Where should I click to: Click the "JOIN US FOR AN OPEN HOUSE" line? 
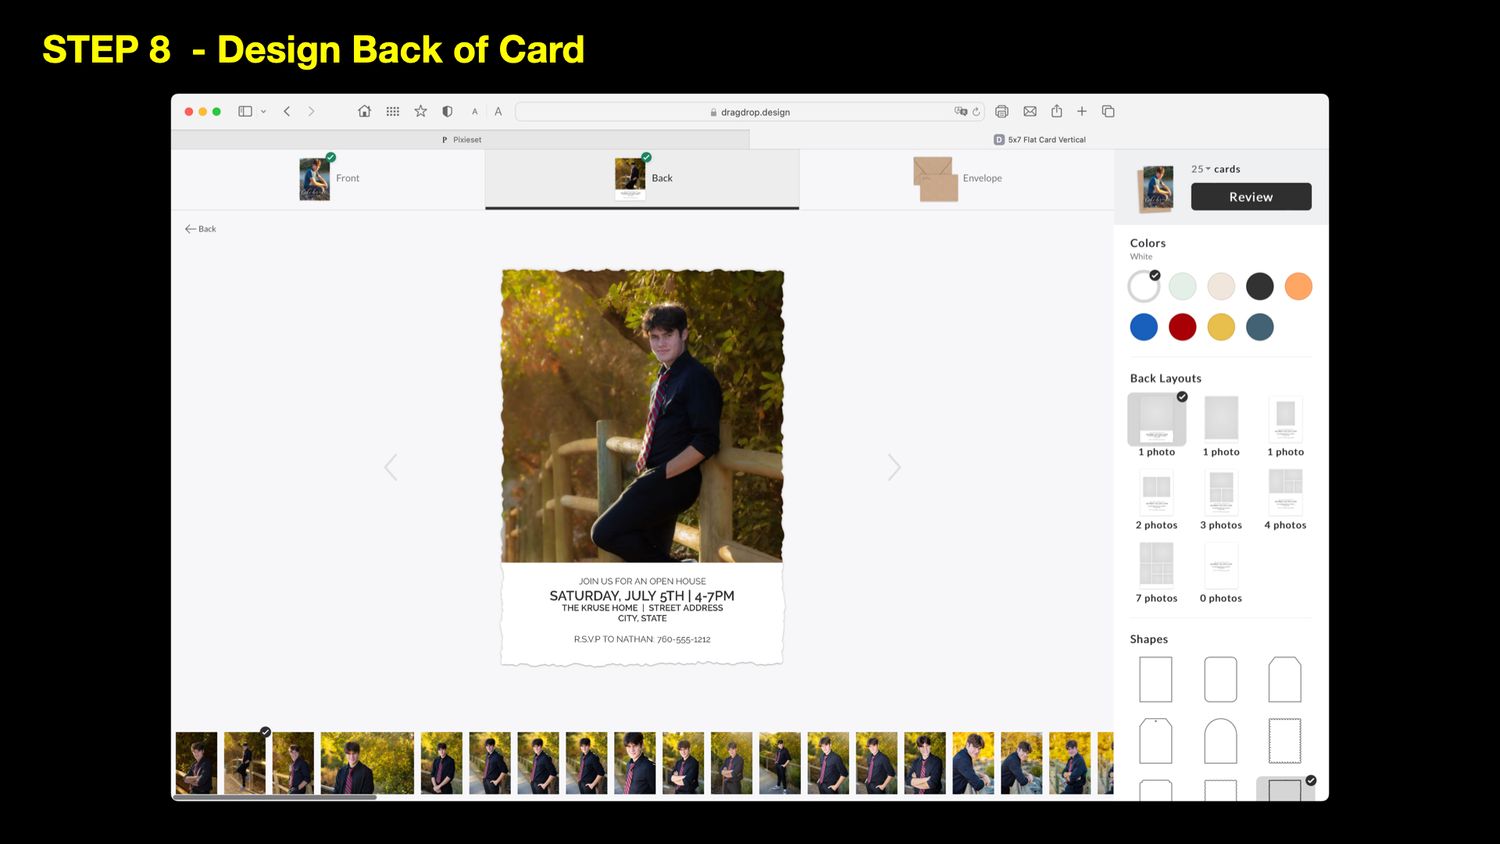pos(642,581)
